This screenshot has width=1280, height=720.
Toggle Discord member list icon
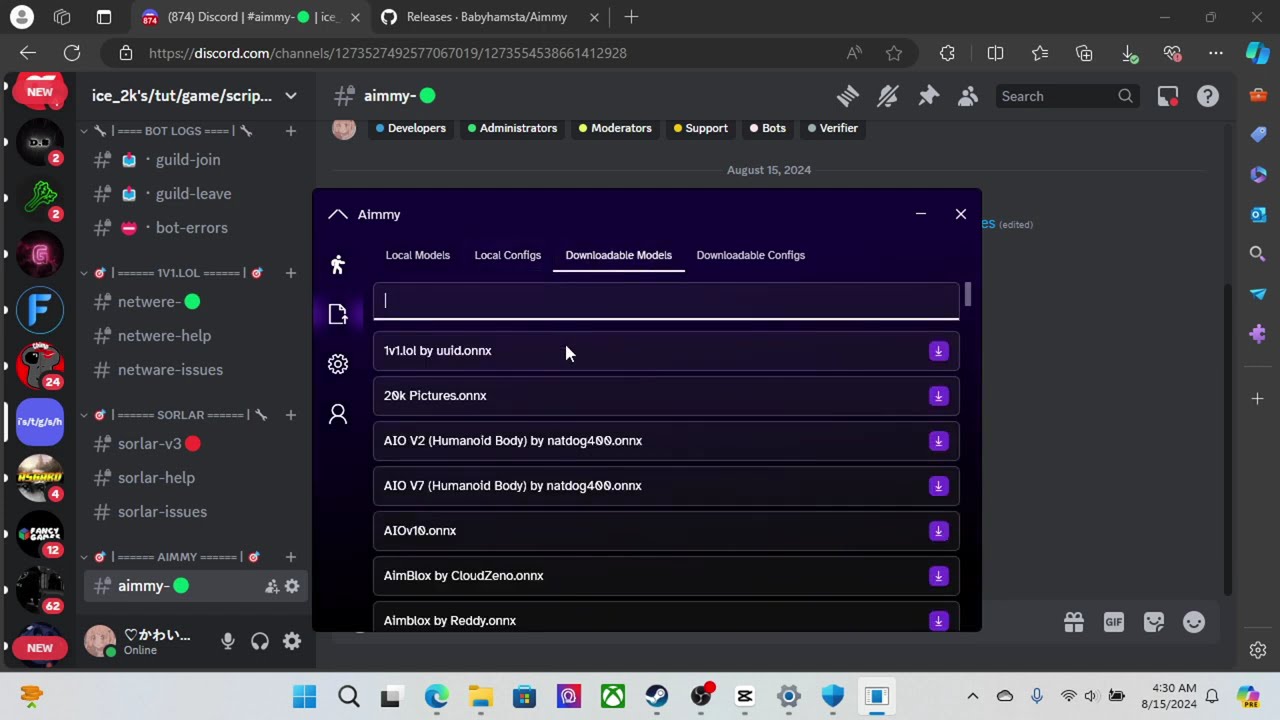967,96
